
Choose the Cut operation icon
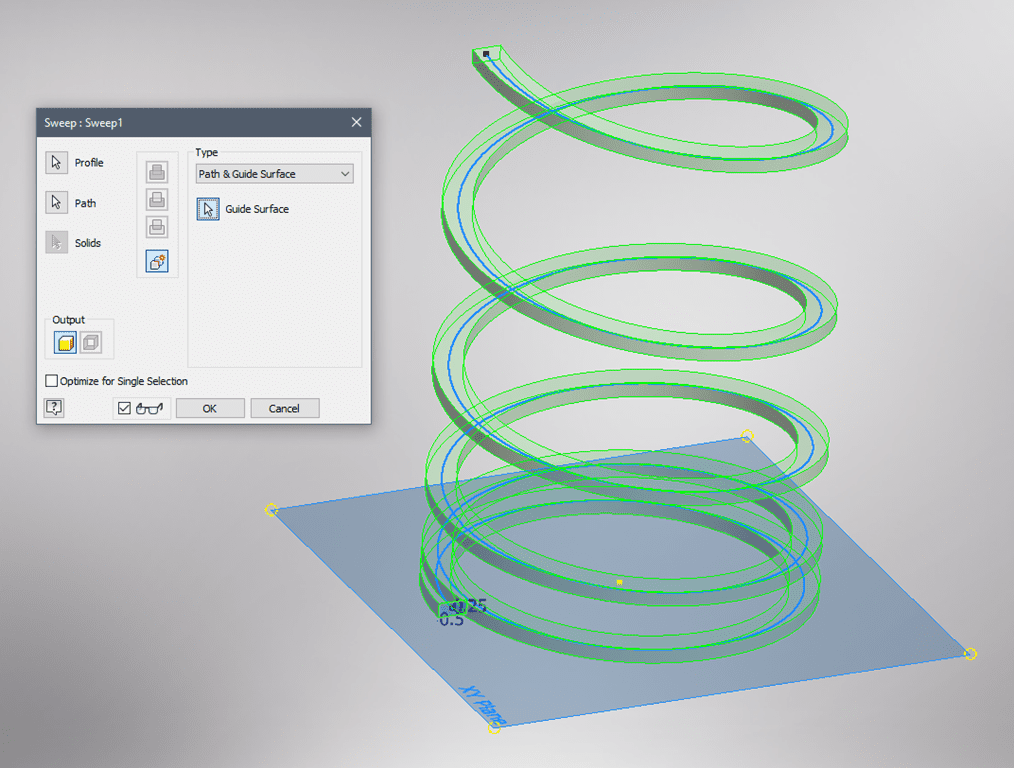pyautogui.click(x=157, y=200)
